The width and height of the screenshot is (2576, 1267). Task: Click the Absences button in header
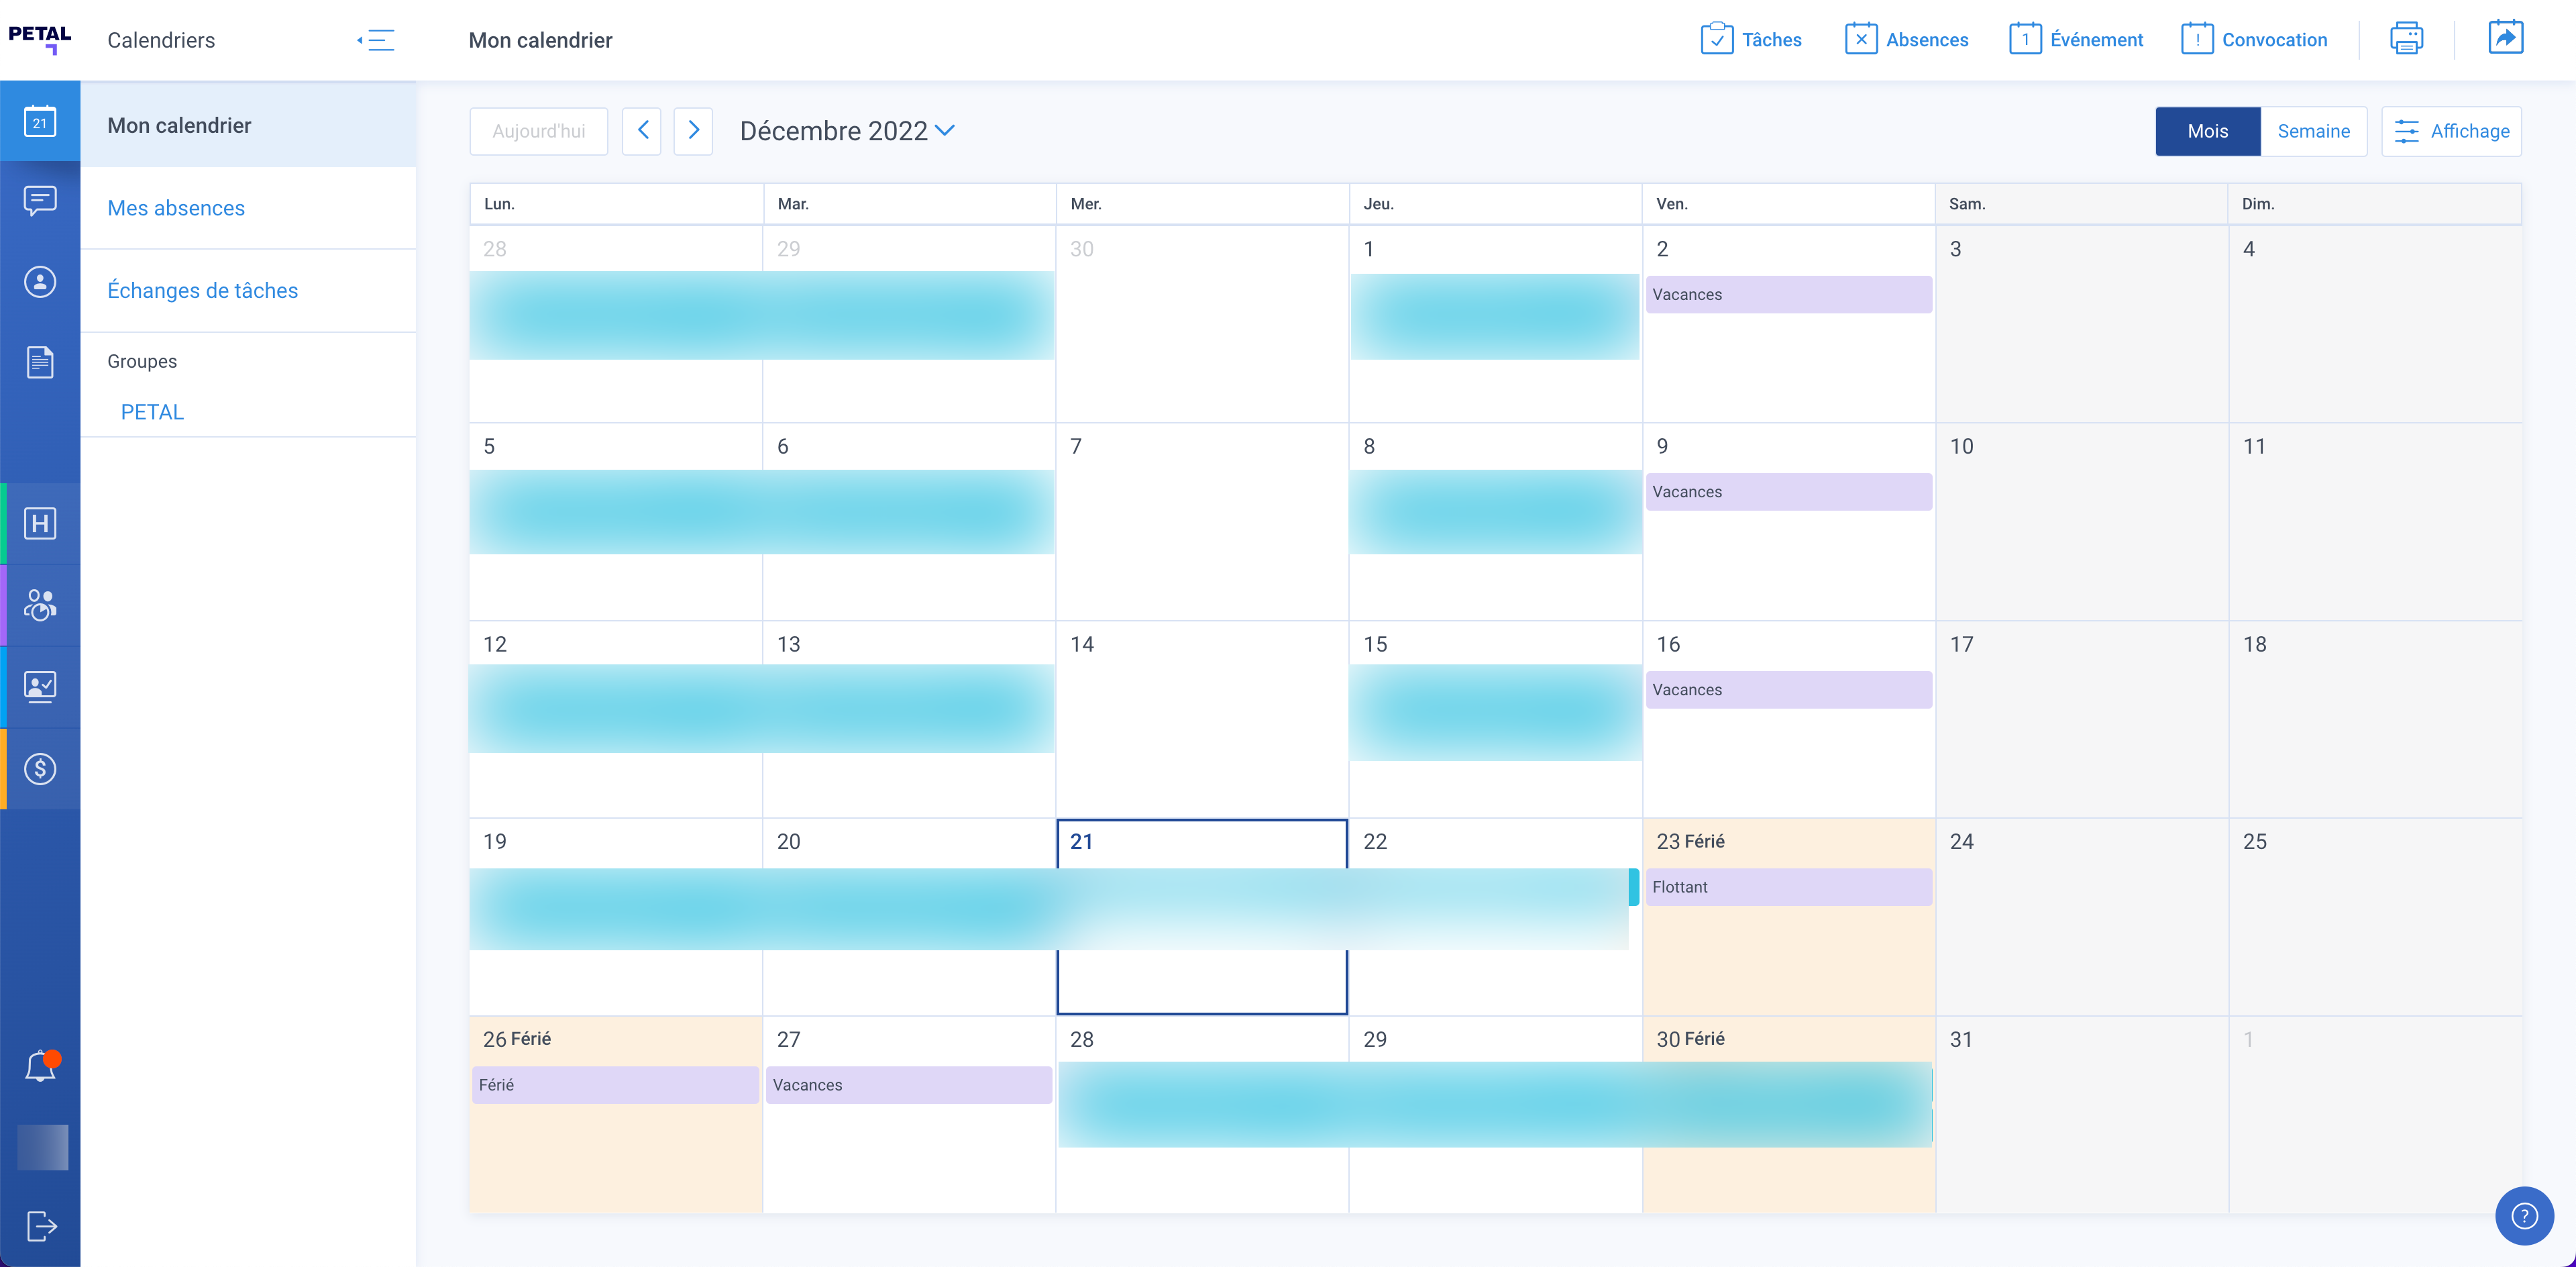point(1906,40)
